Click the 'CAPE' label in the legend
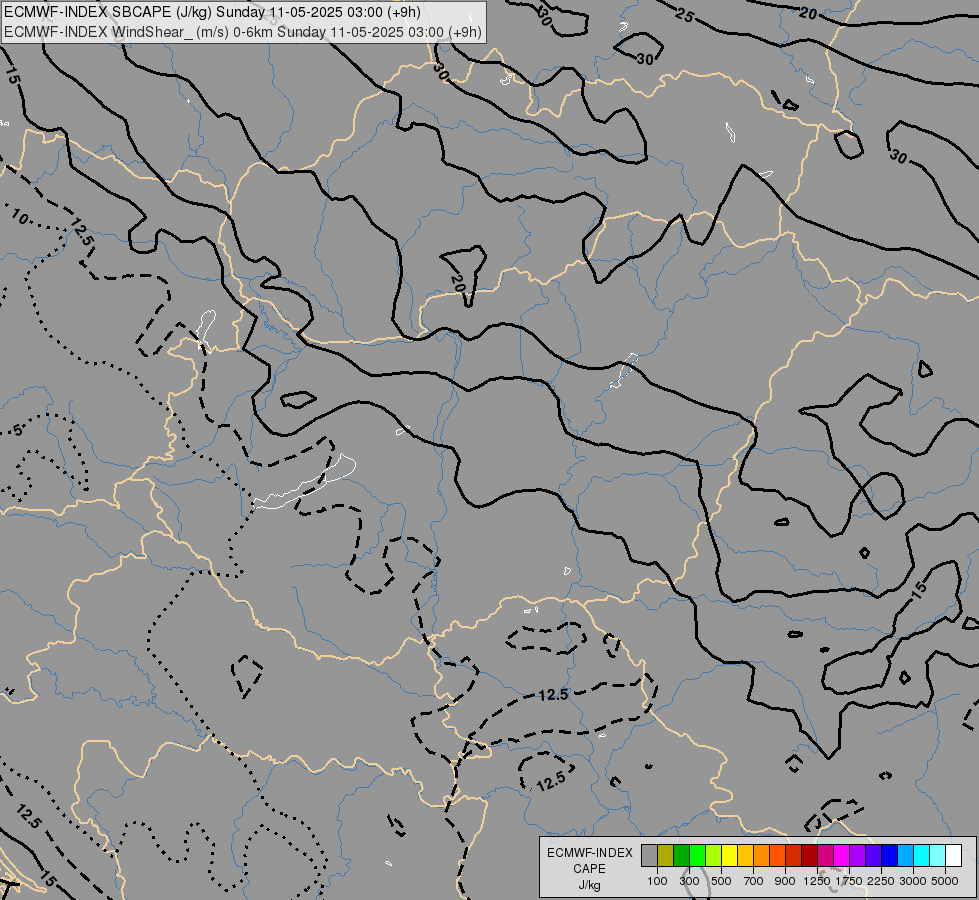Screen dimensions: 979x900 (589, 869)
